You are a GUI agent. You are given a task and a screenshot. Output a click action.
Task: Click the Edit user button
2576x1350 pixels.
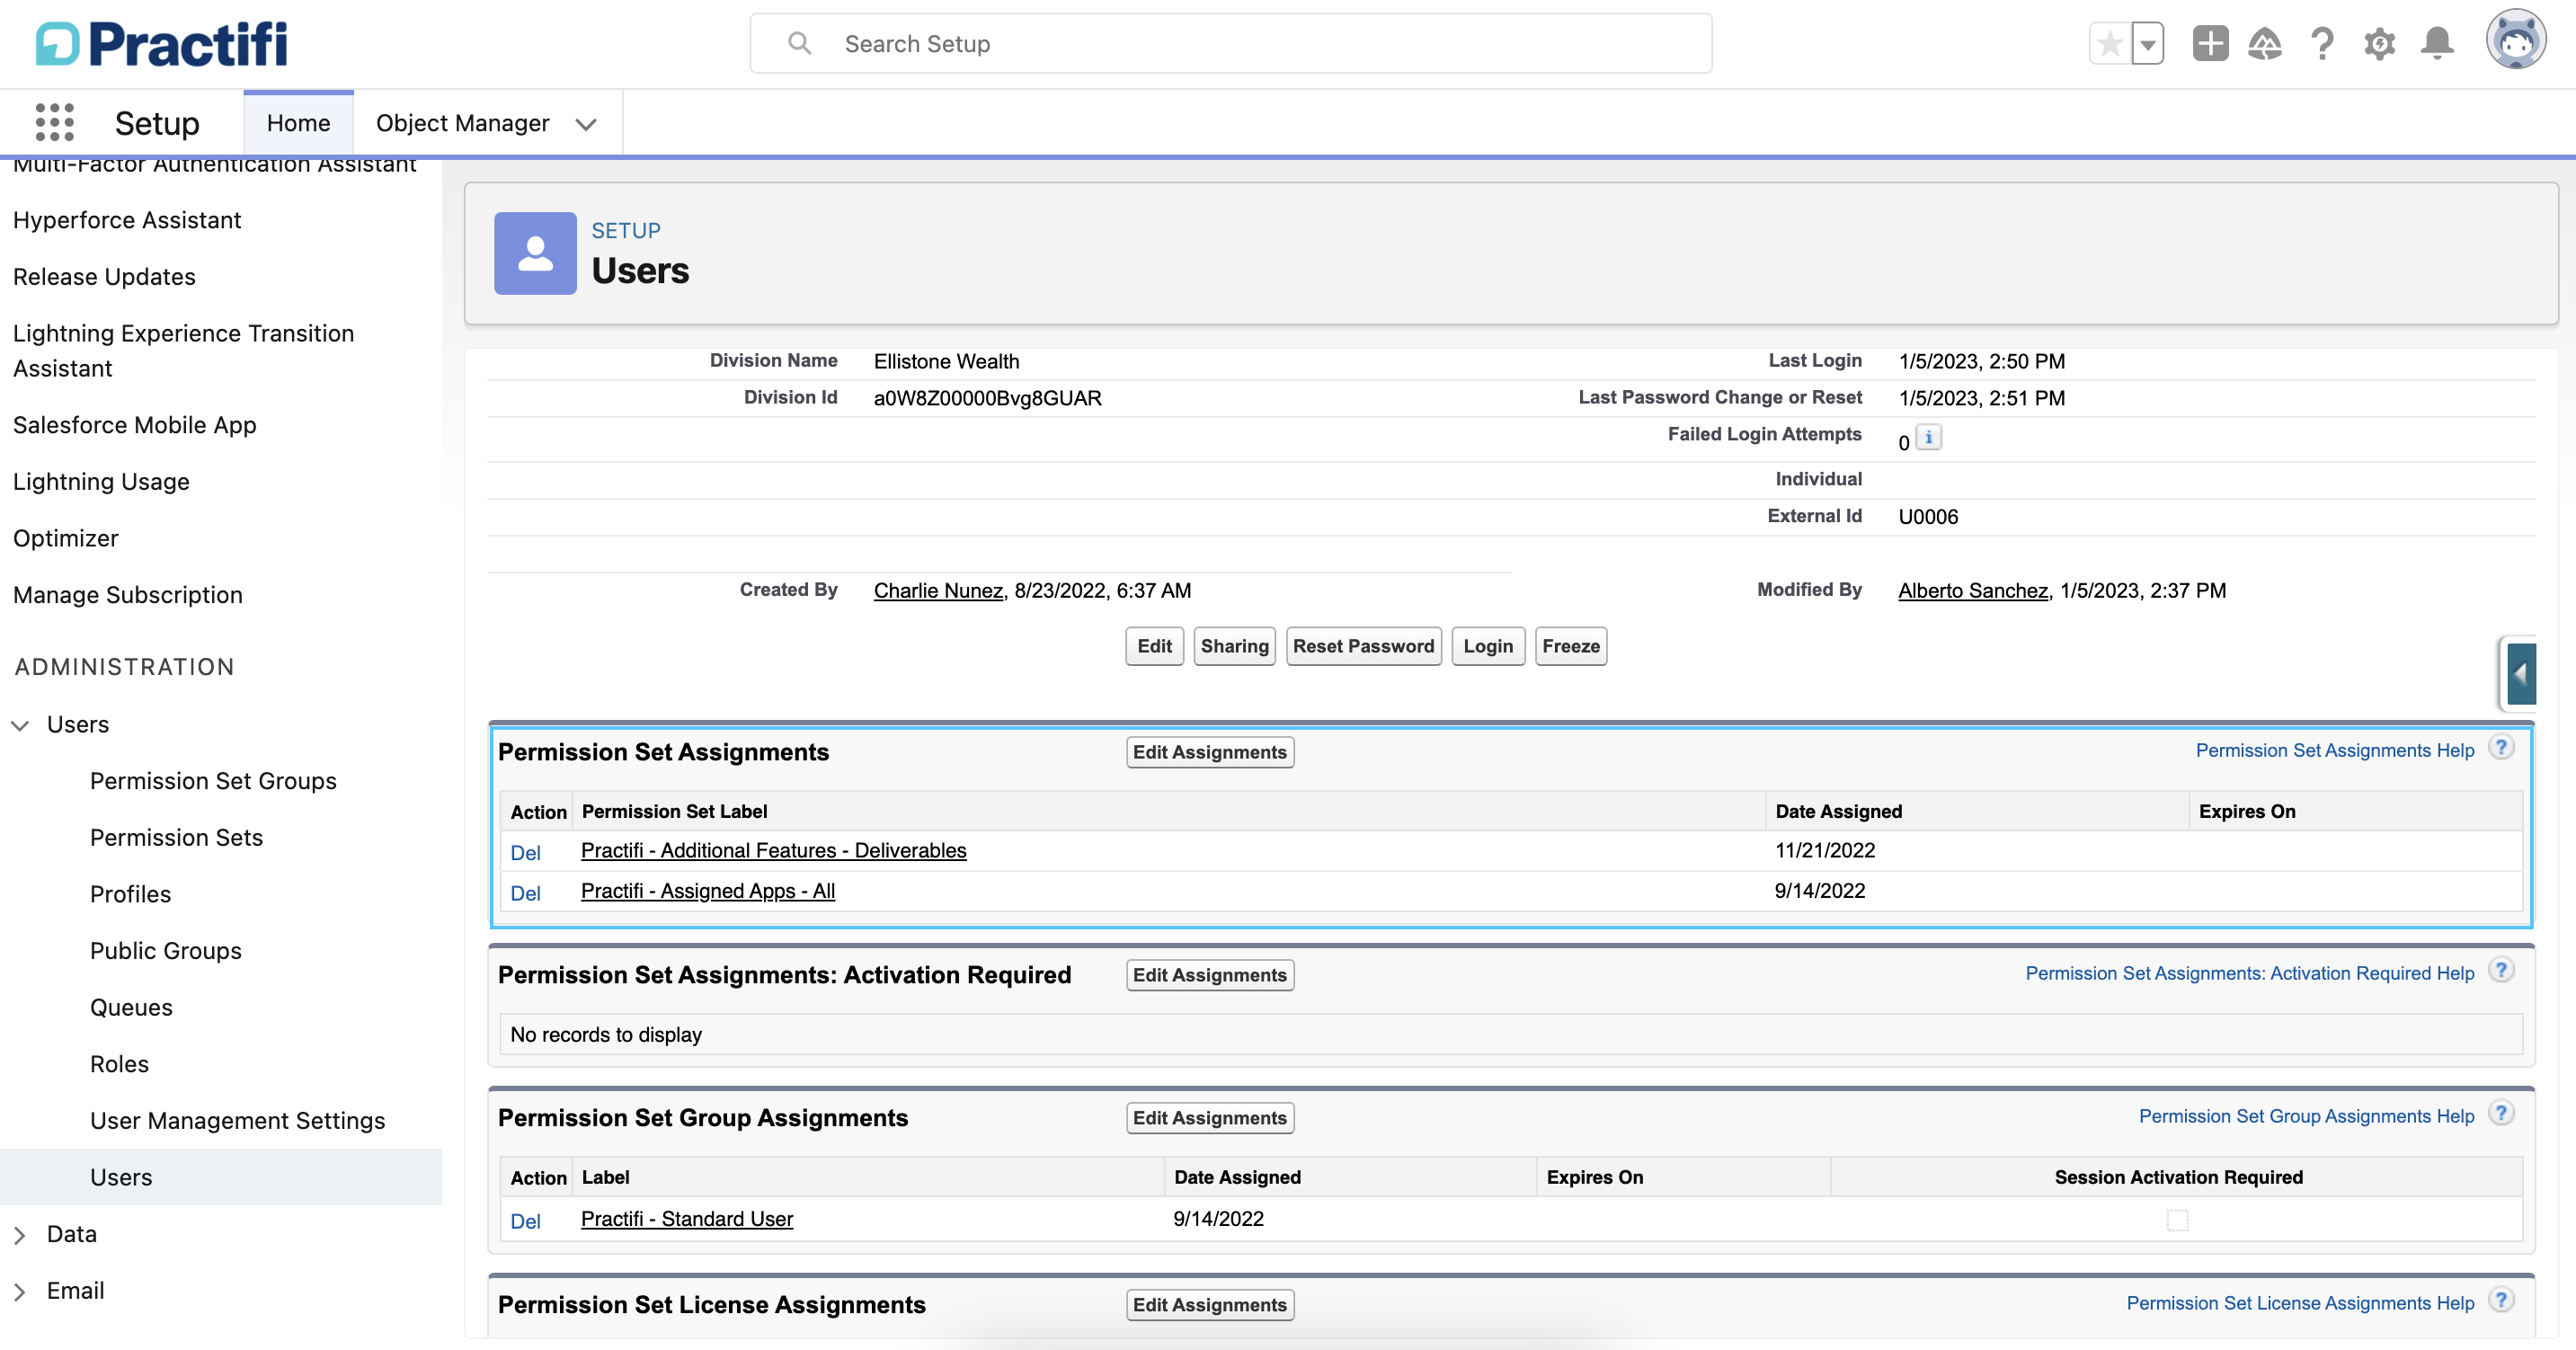pyautogui.click(x=1154, y=646)
